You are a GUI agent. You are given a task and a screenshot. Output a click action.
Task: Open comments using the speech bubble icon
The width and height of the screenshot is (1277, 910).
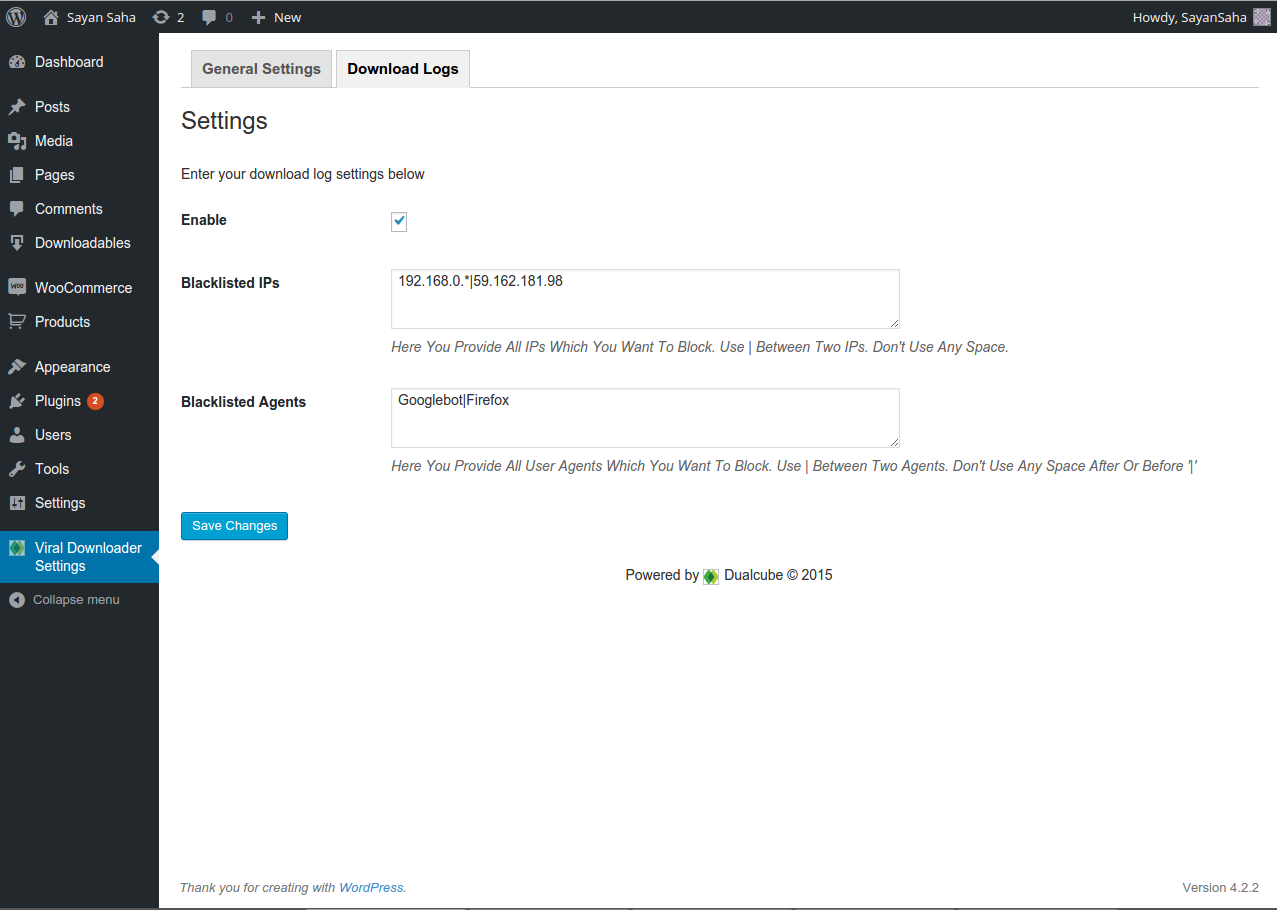click(207, 16)
